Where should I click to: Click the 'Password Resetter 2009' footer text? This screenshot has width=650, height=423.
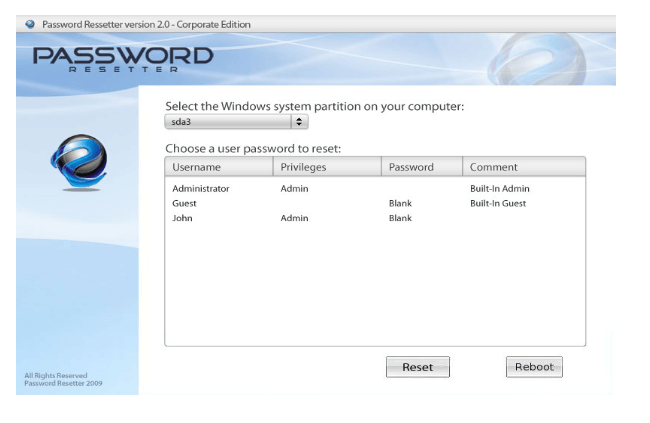[x=63, y=383]
